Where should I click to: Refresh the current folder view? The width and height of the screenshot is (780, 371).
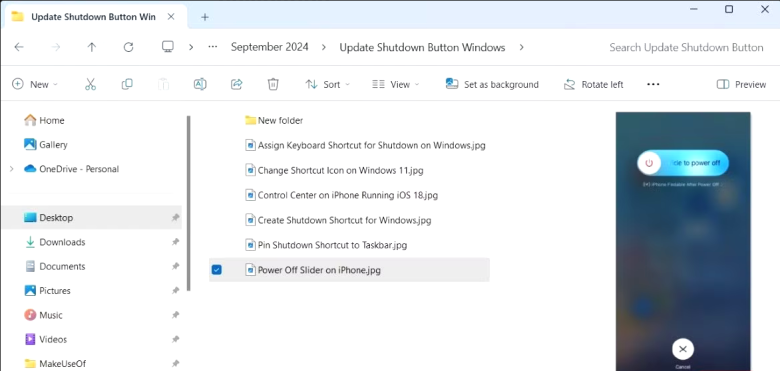[128, 47]
